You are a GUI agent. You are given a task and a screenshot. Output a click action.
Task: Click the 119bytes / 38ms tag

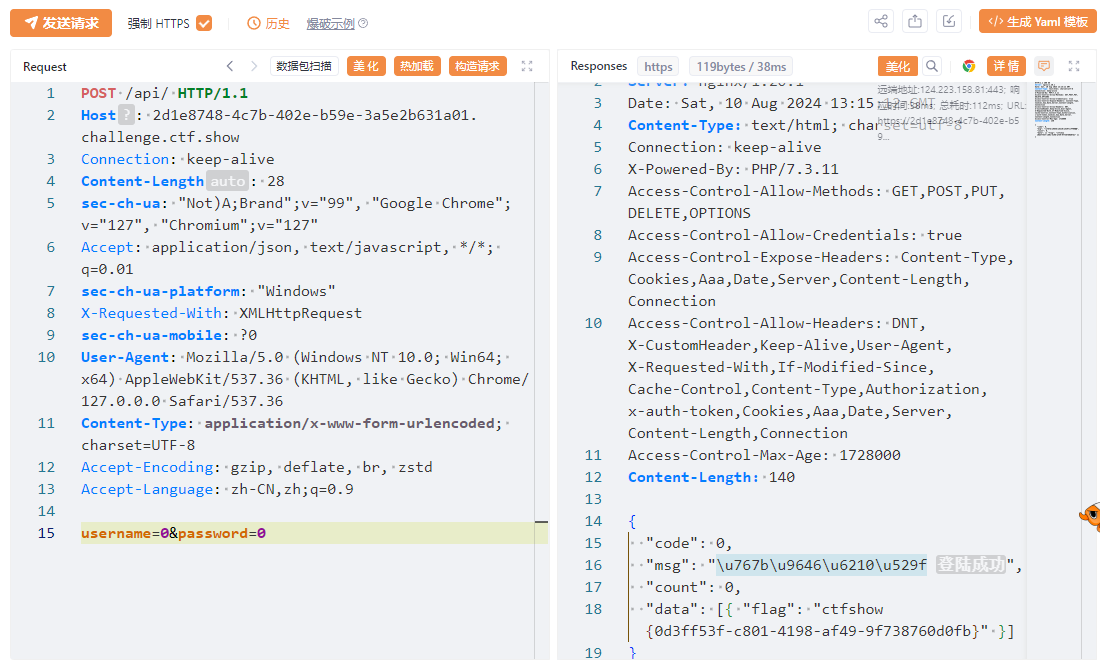[x=741, y=67]
